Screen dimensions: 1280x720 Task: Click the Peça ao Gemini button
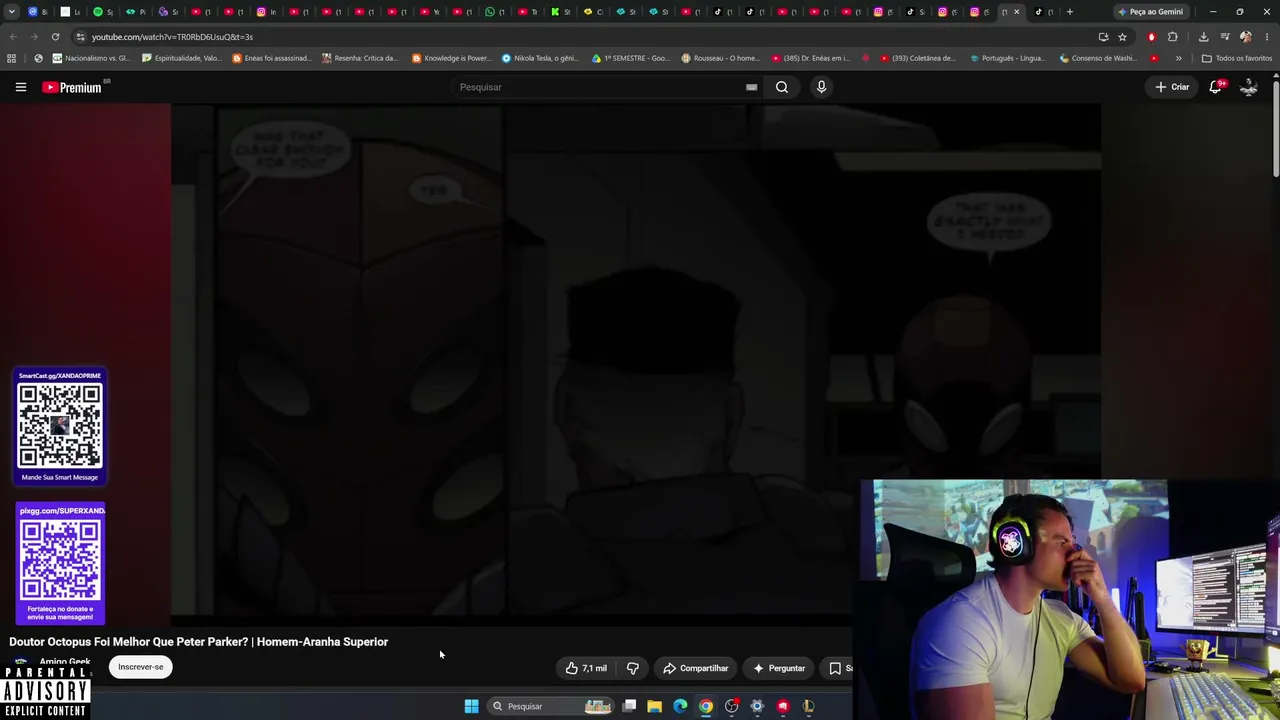click(1150, 12)
